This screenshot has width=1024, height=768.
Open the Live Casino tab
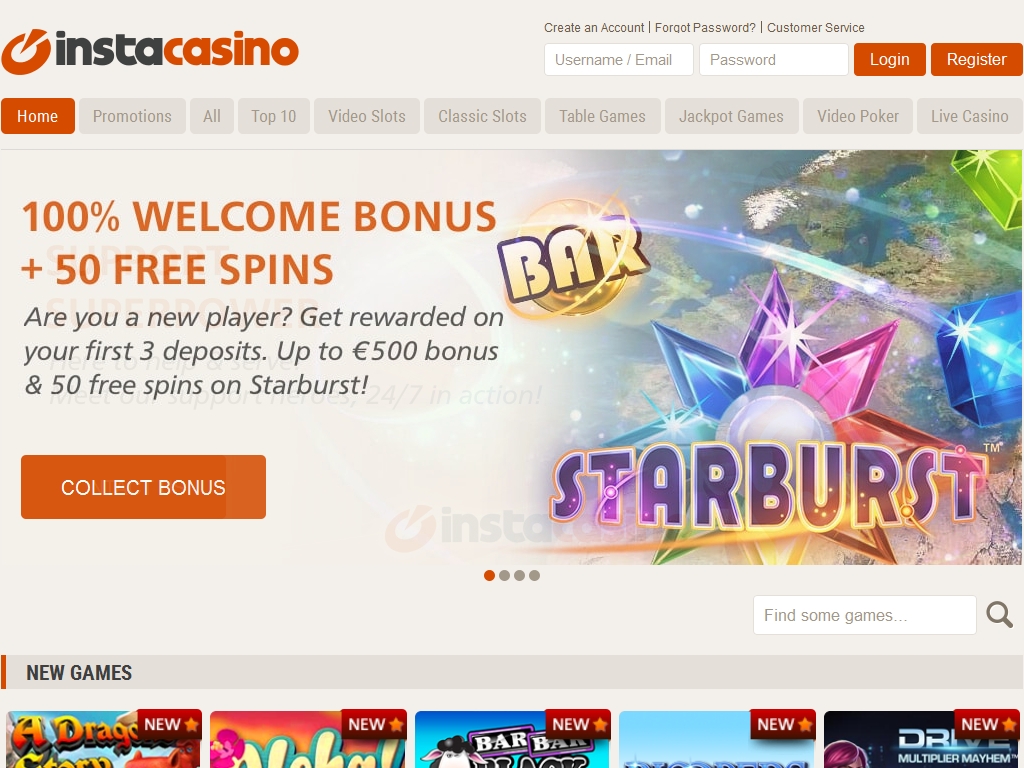click(970, 116)
